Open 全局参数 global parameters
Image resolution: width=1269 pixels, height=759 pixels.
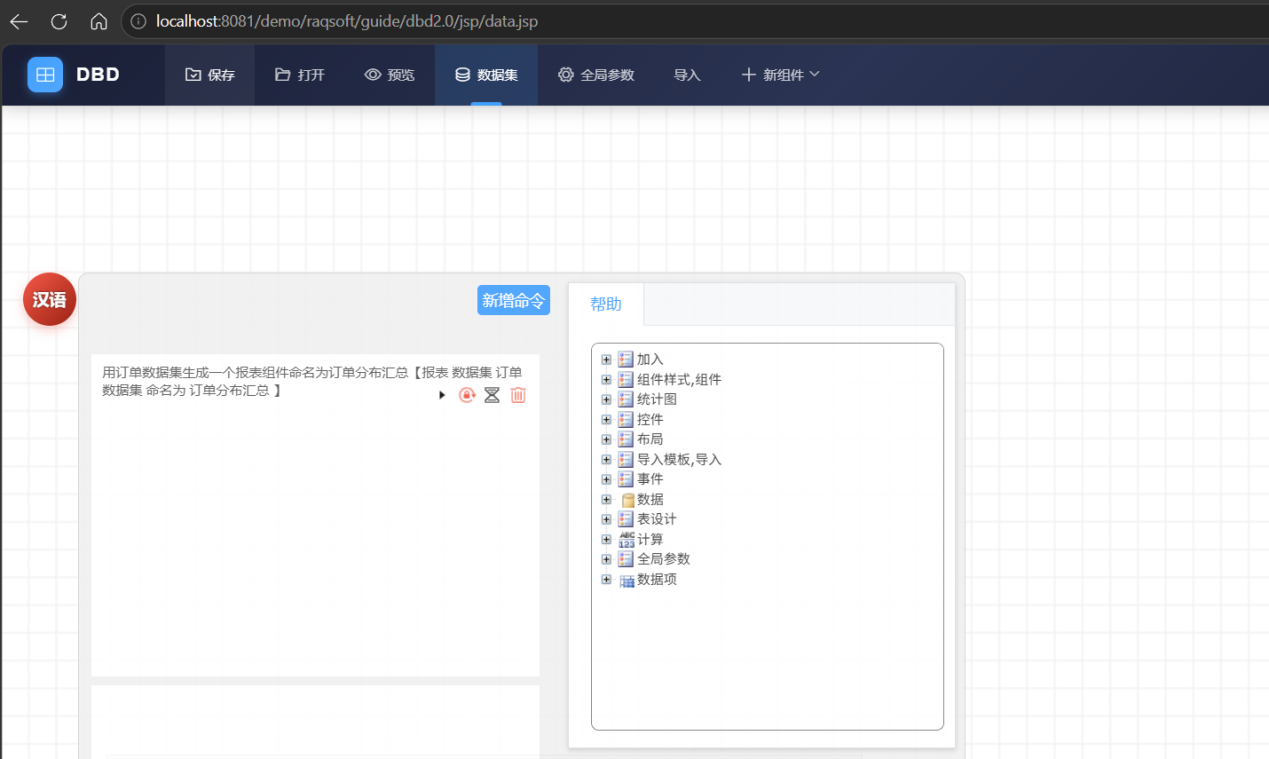[x=596, y=75]
